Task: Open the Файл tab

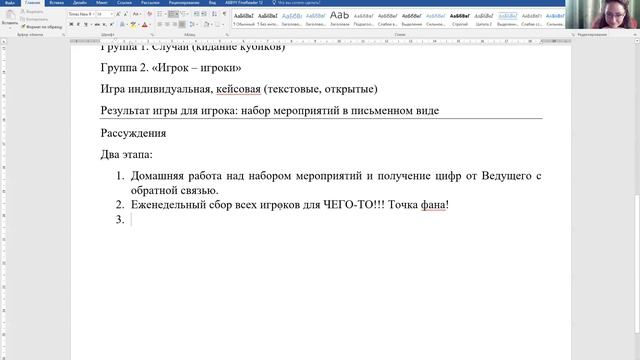Action: [x=10, y=2]
